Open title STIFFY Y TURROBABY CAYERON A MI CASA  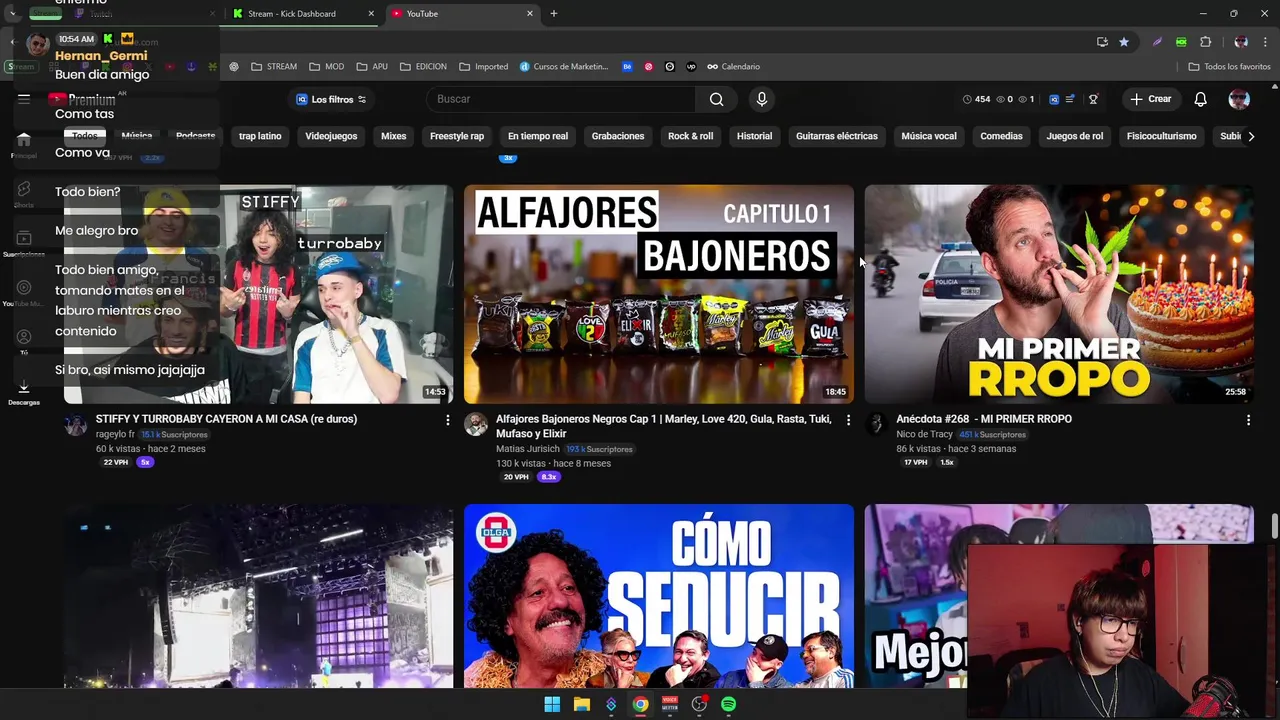pyautogui.click(x=226, y=419)
